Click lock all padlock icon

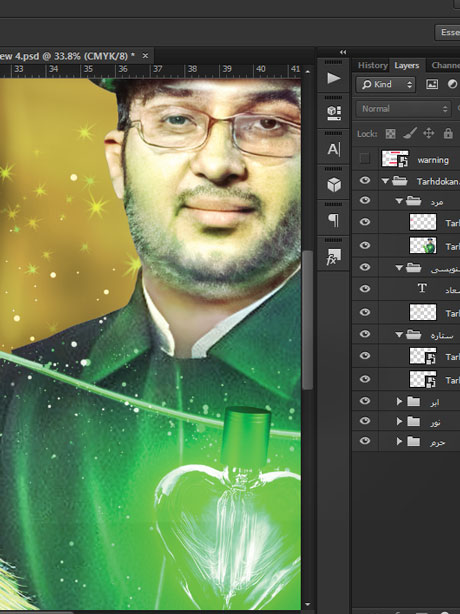pyautogui.click(x=448, y=134)
